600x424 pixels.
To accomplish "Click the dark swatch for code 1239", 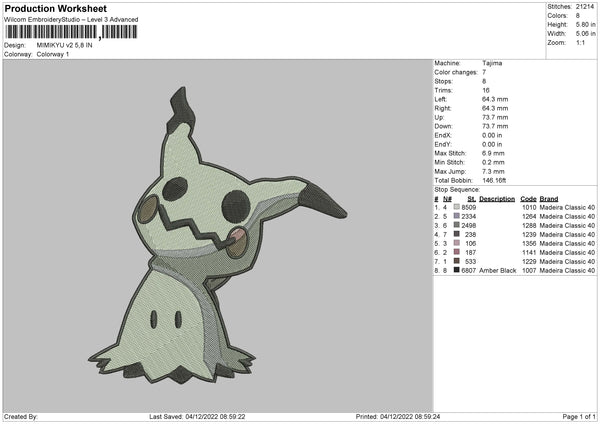I will click(457, 234).
